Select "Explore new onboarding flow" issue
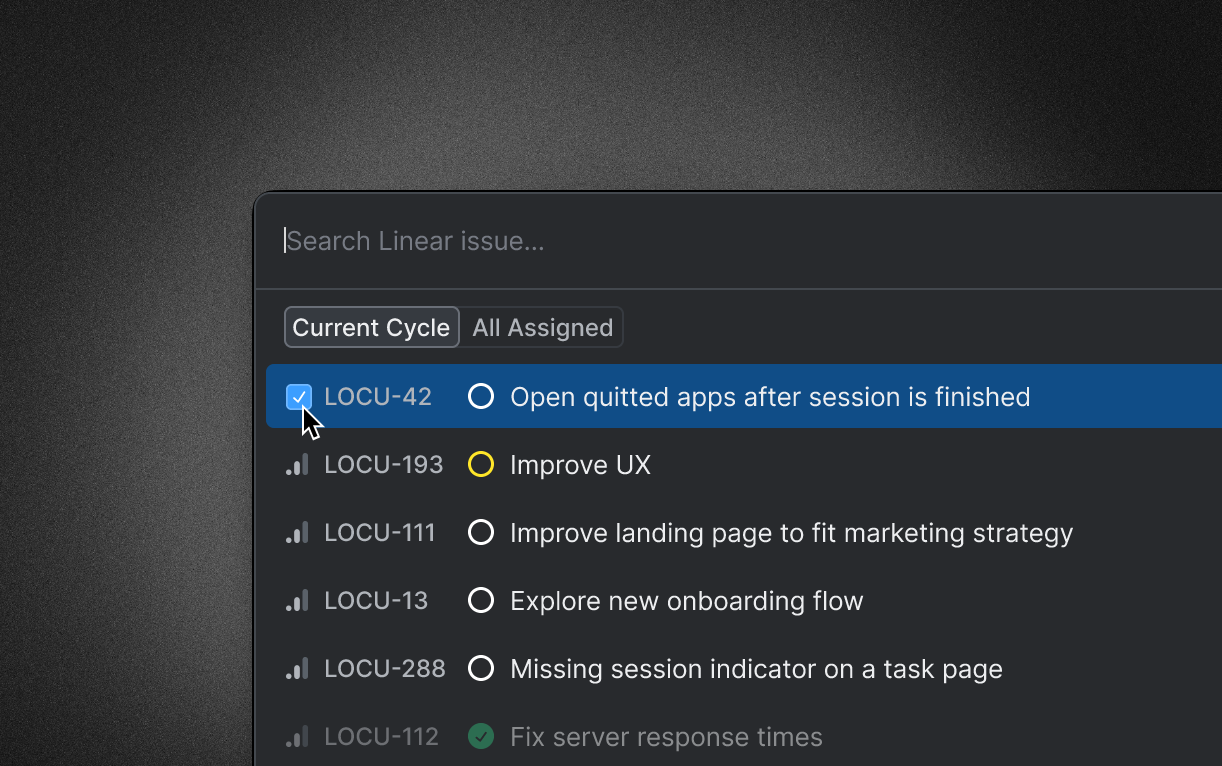 (686, 601)
